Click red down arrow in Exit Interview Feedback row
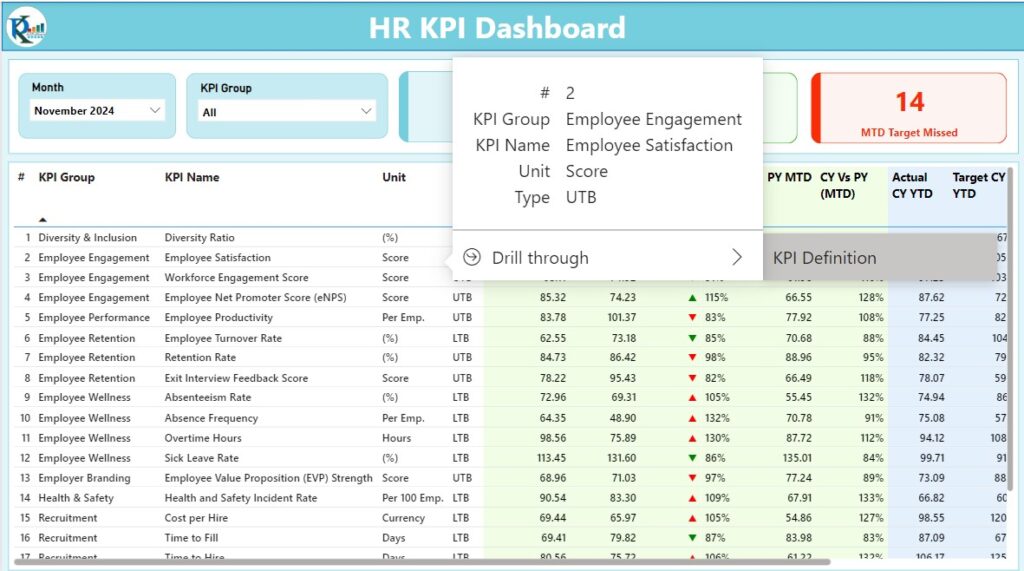 point(692,378)
